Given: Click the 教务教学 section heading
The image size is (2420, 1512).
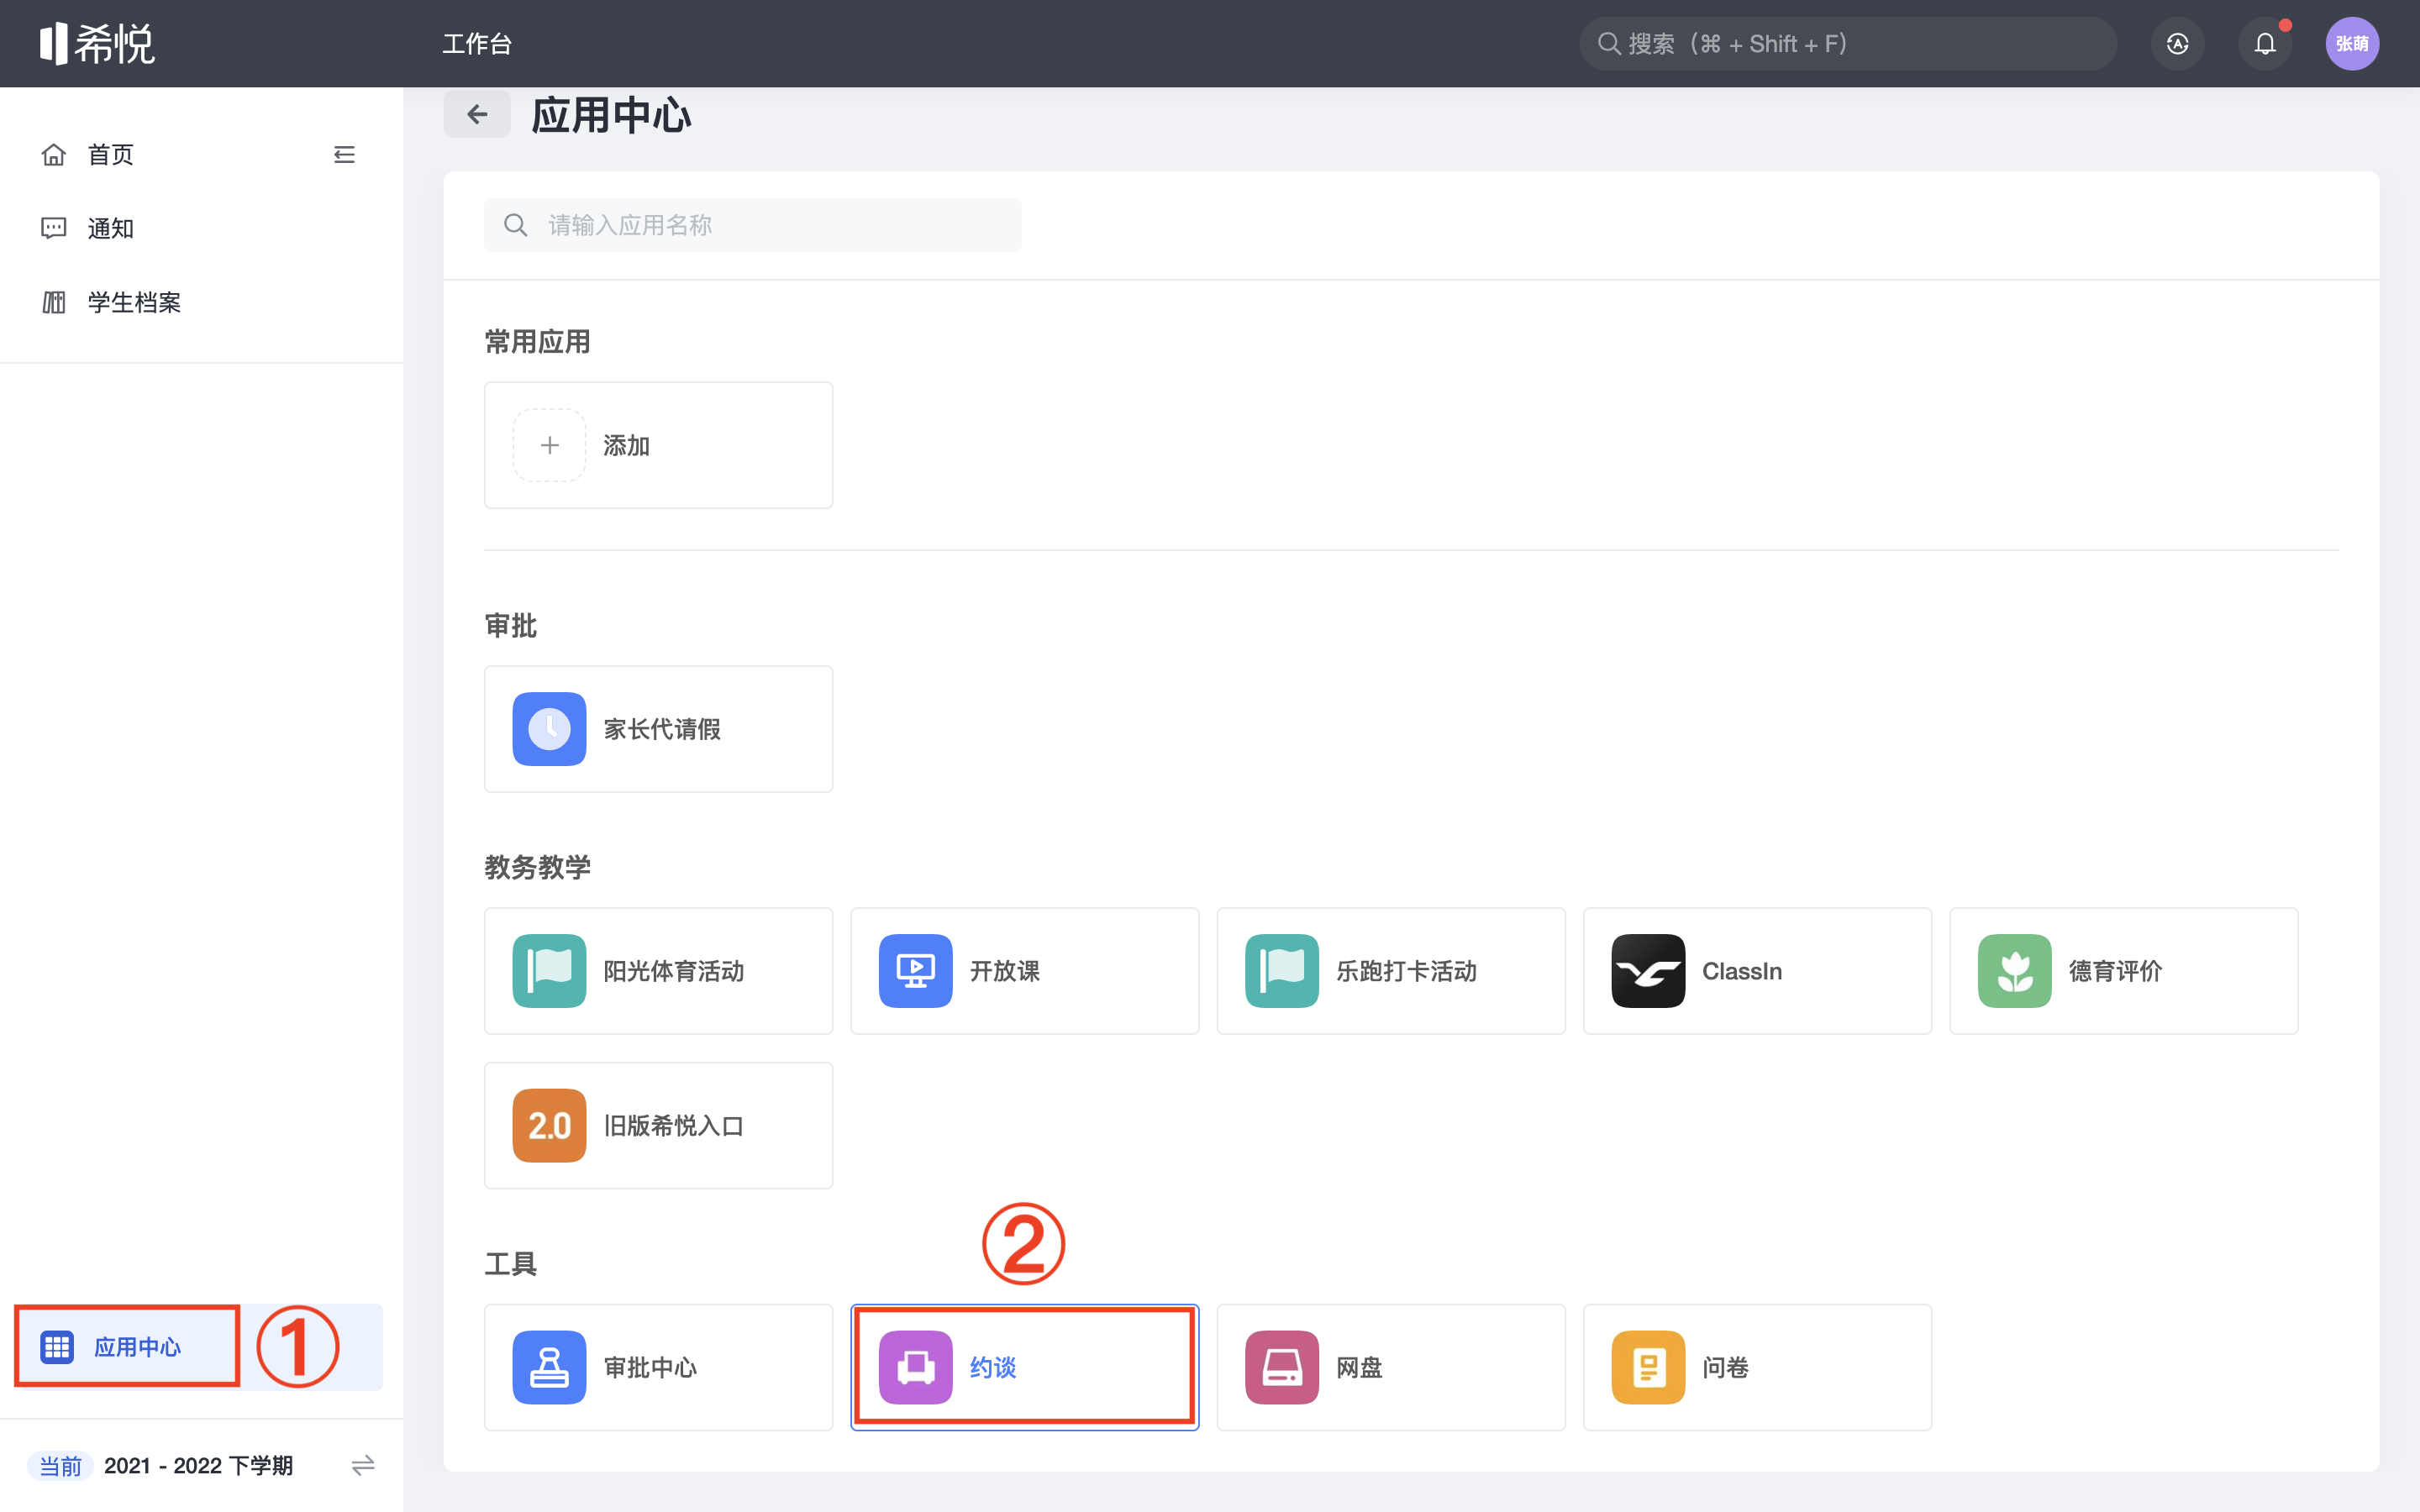Looking at the screenshot, I should point(538,867).
